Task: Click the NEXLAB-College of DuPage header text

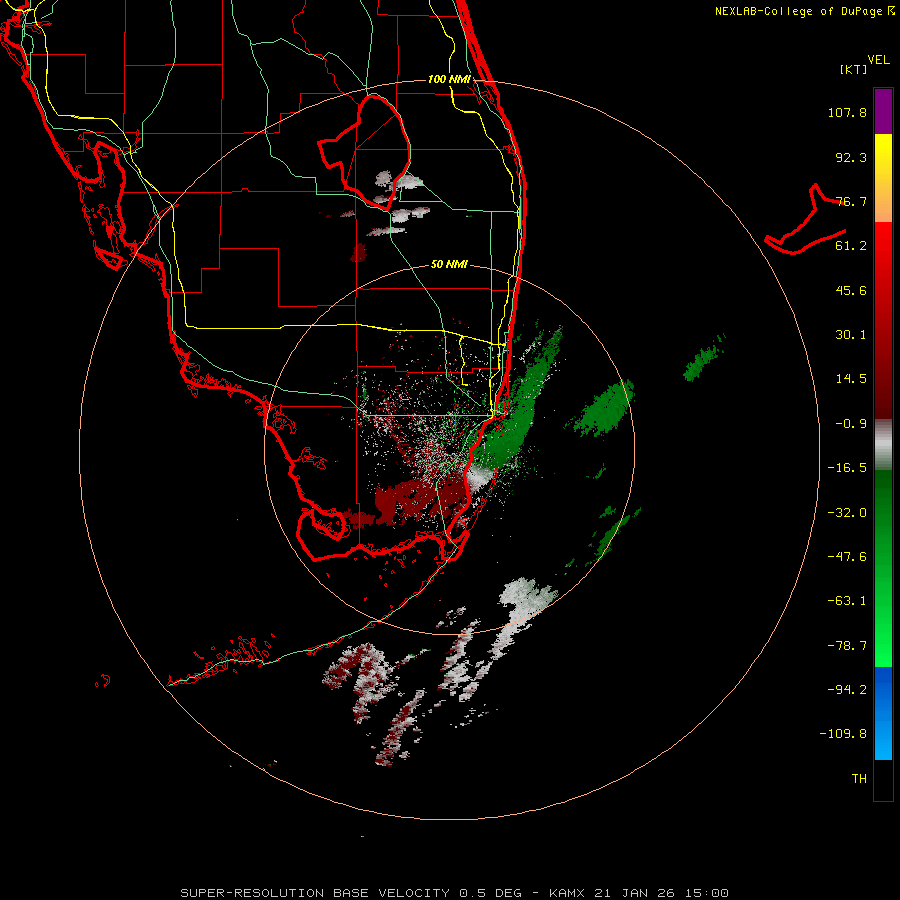Action: point(804,11)
